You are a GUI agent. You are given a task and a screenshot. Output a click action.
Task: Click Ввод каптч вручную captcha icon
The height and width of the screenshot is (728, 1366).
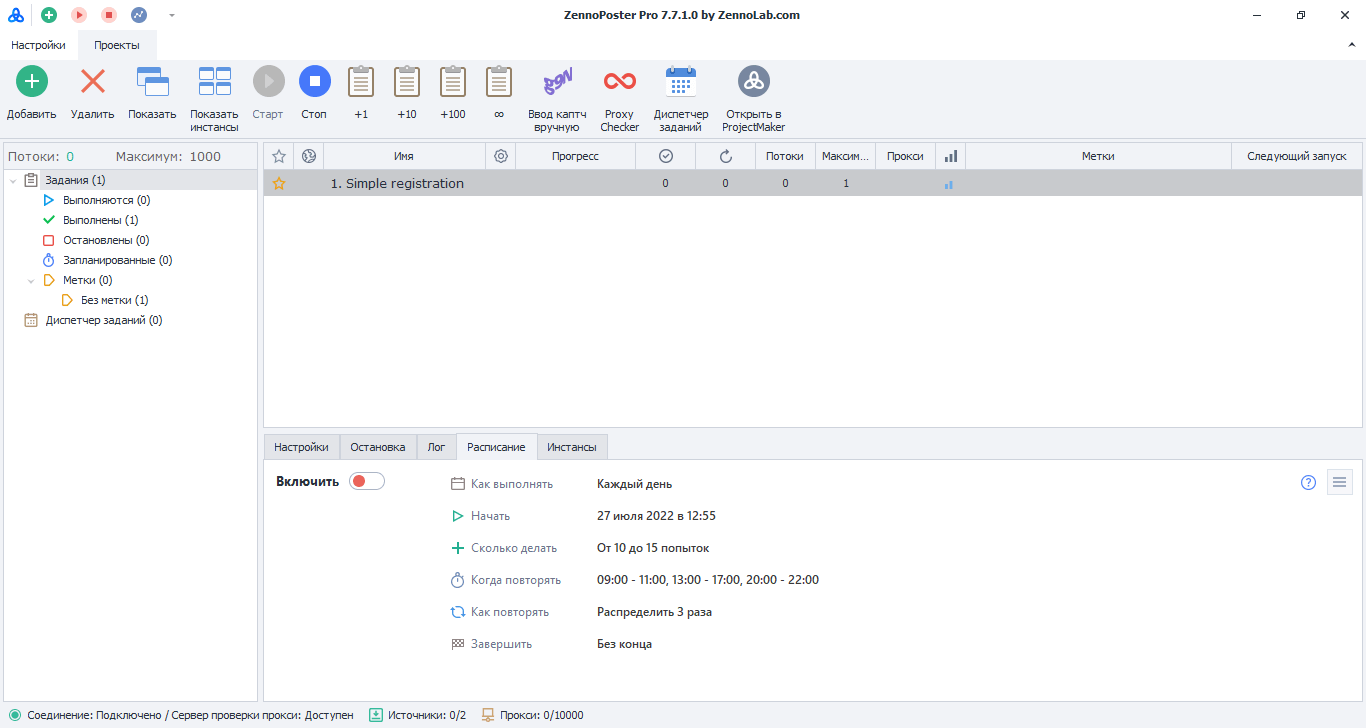pyautogui.click(x=557, y=82)
